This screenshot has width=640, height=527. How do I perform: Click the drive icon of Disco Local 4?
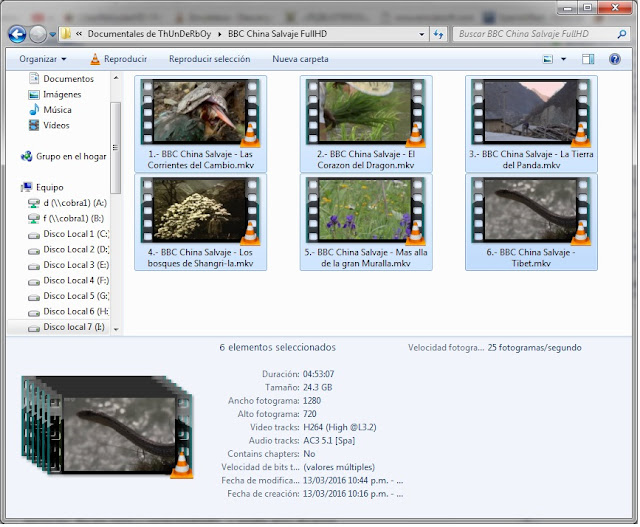[x=34, y=282]
